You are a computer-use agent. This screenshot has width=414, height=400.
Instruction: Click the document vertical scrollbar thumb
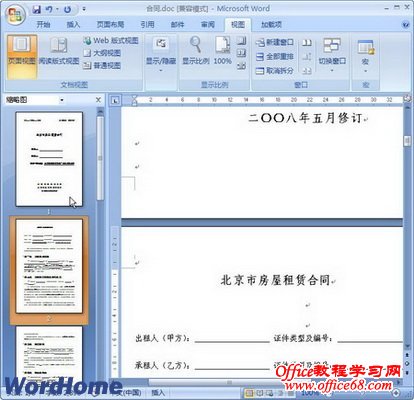click(x=407, y=141)
